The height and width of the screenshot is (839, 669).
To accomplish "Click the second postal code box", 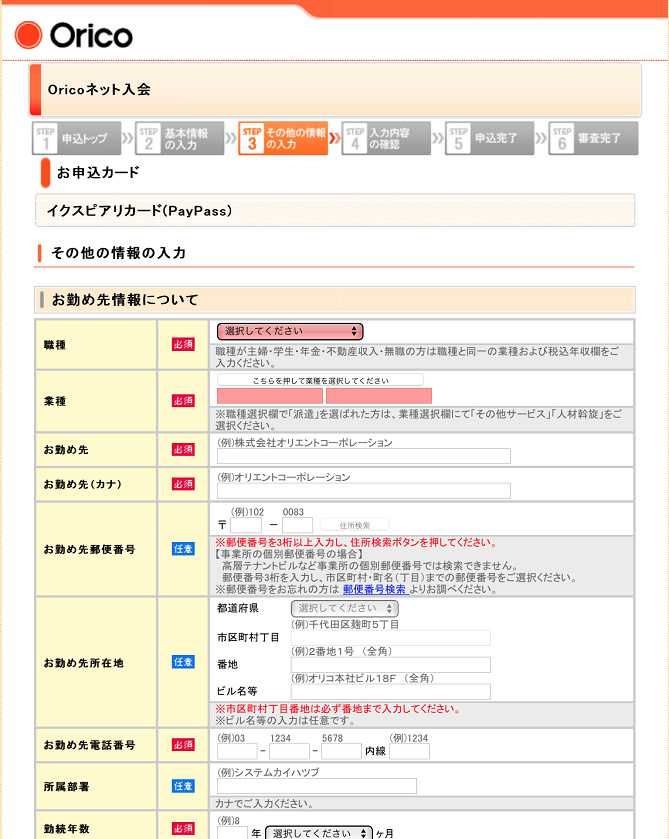I will pos(297,525).
